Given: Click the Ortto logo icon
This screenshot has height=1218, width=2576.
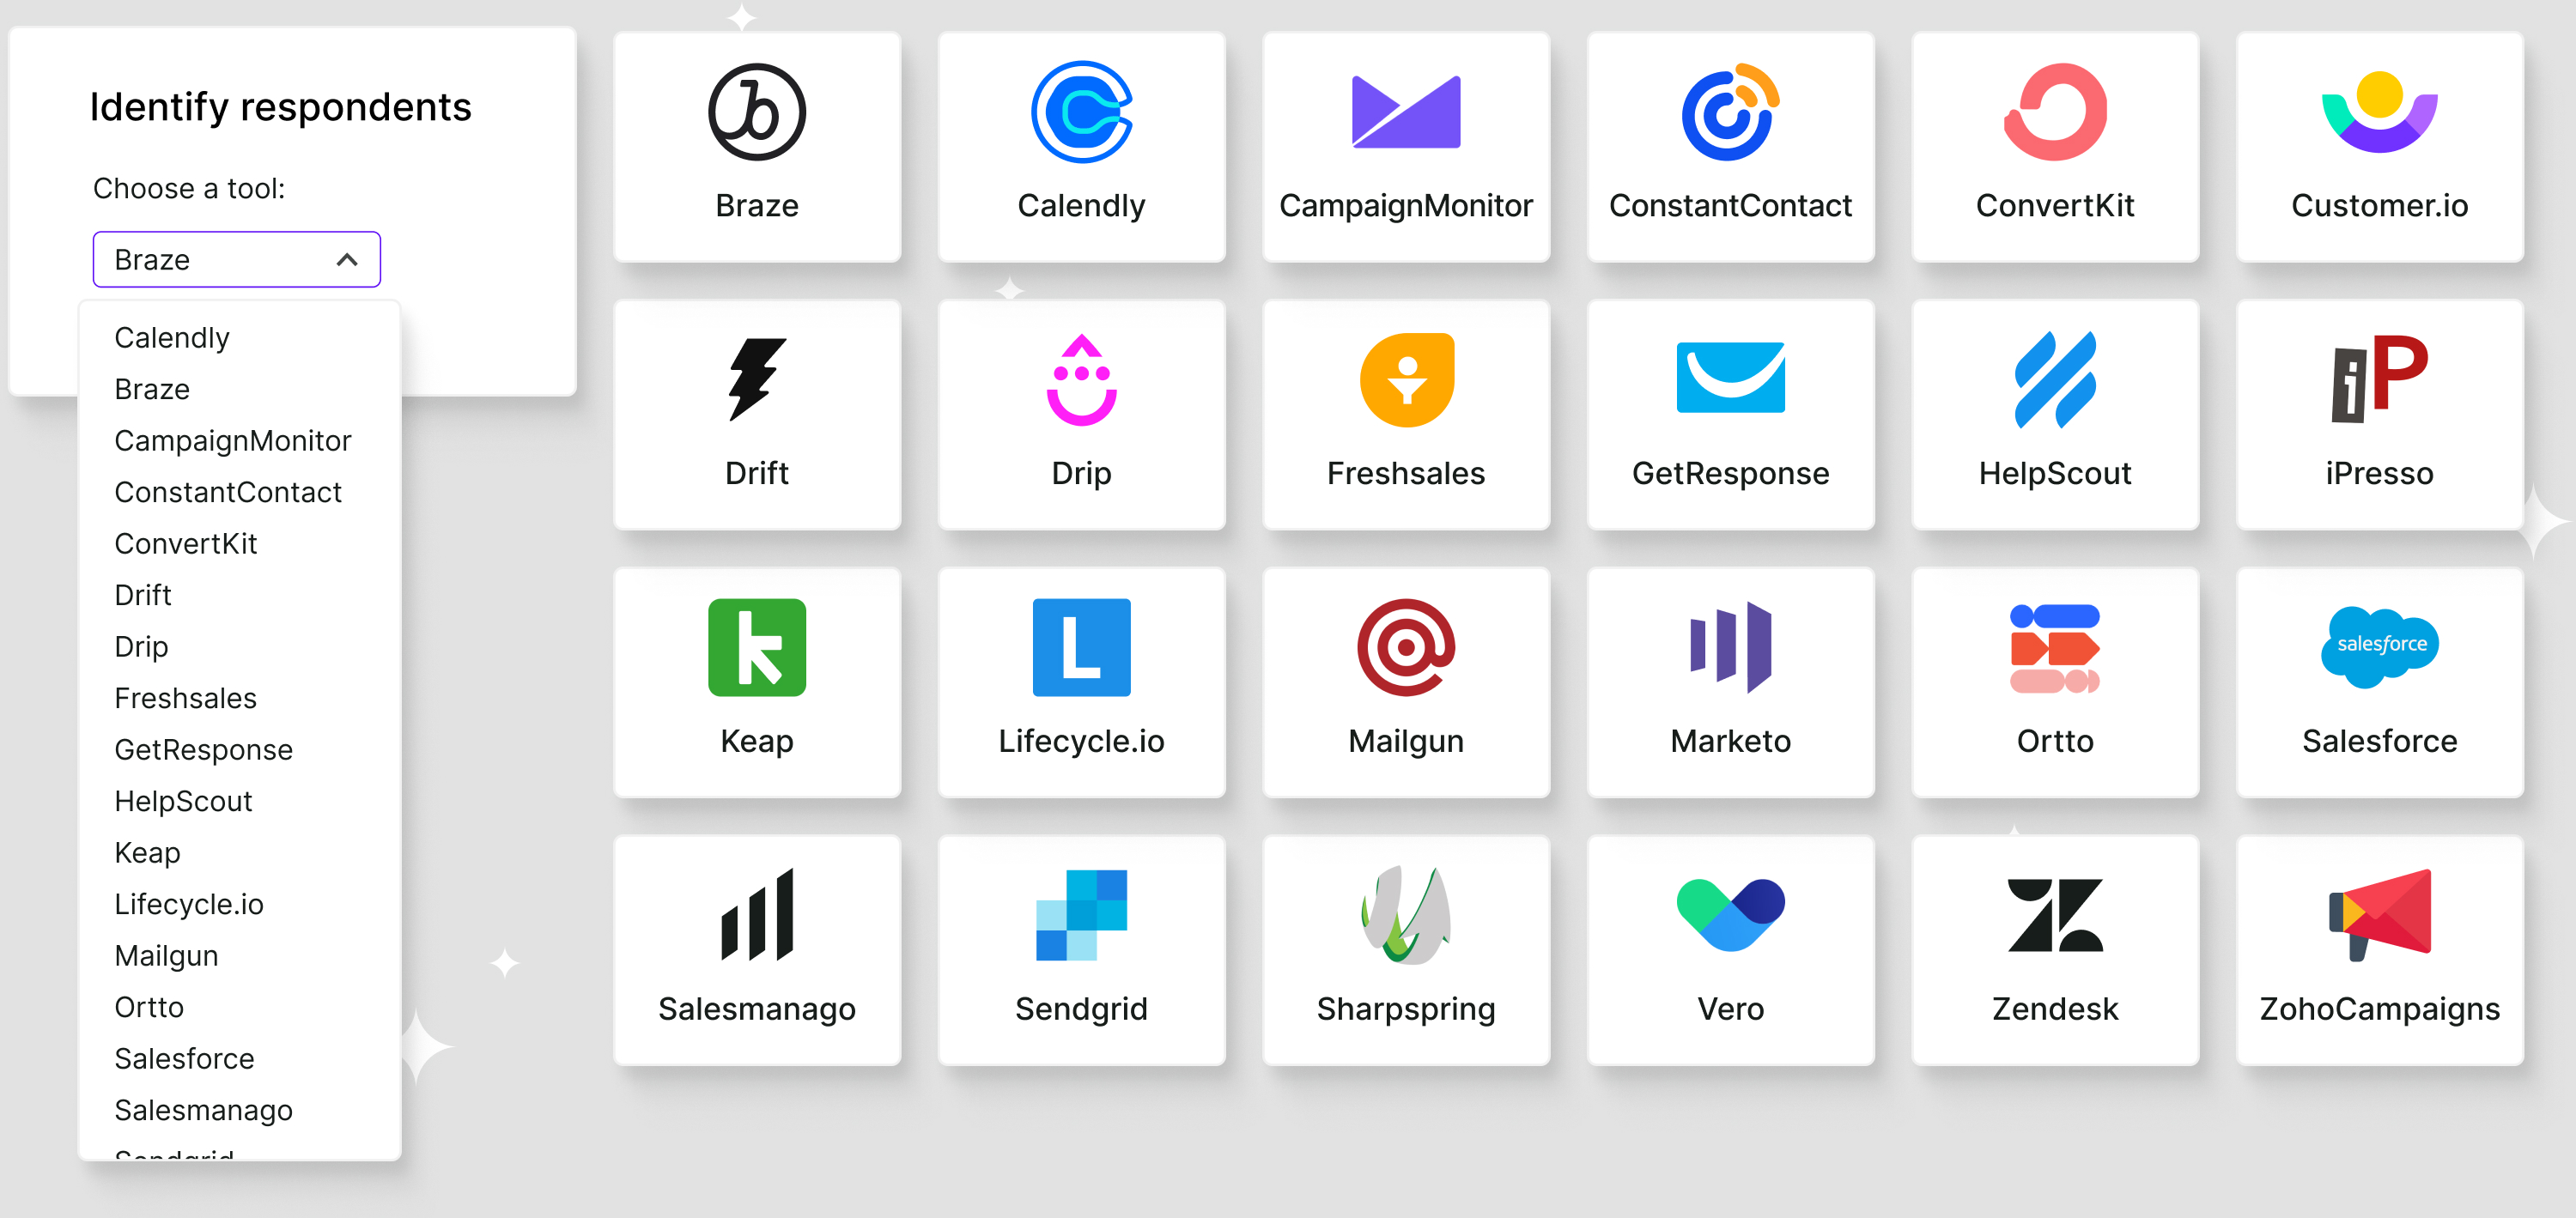Looking at the screenshot, I should [2055, 647].
